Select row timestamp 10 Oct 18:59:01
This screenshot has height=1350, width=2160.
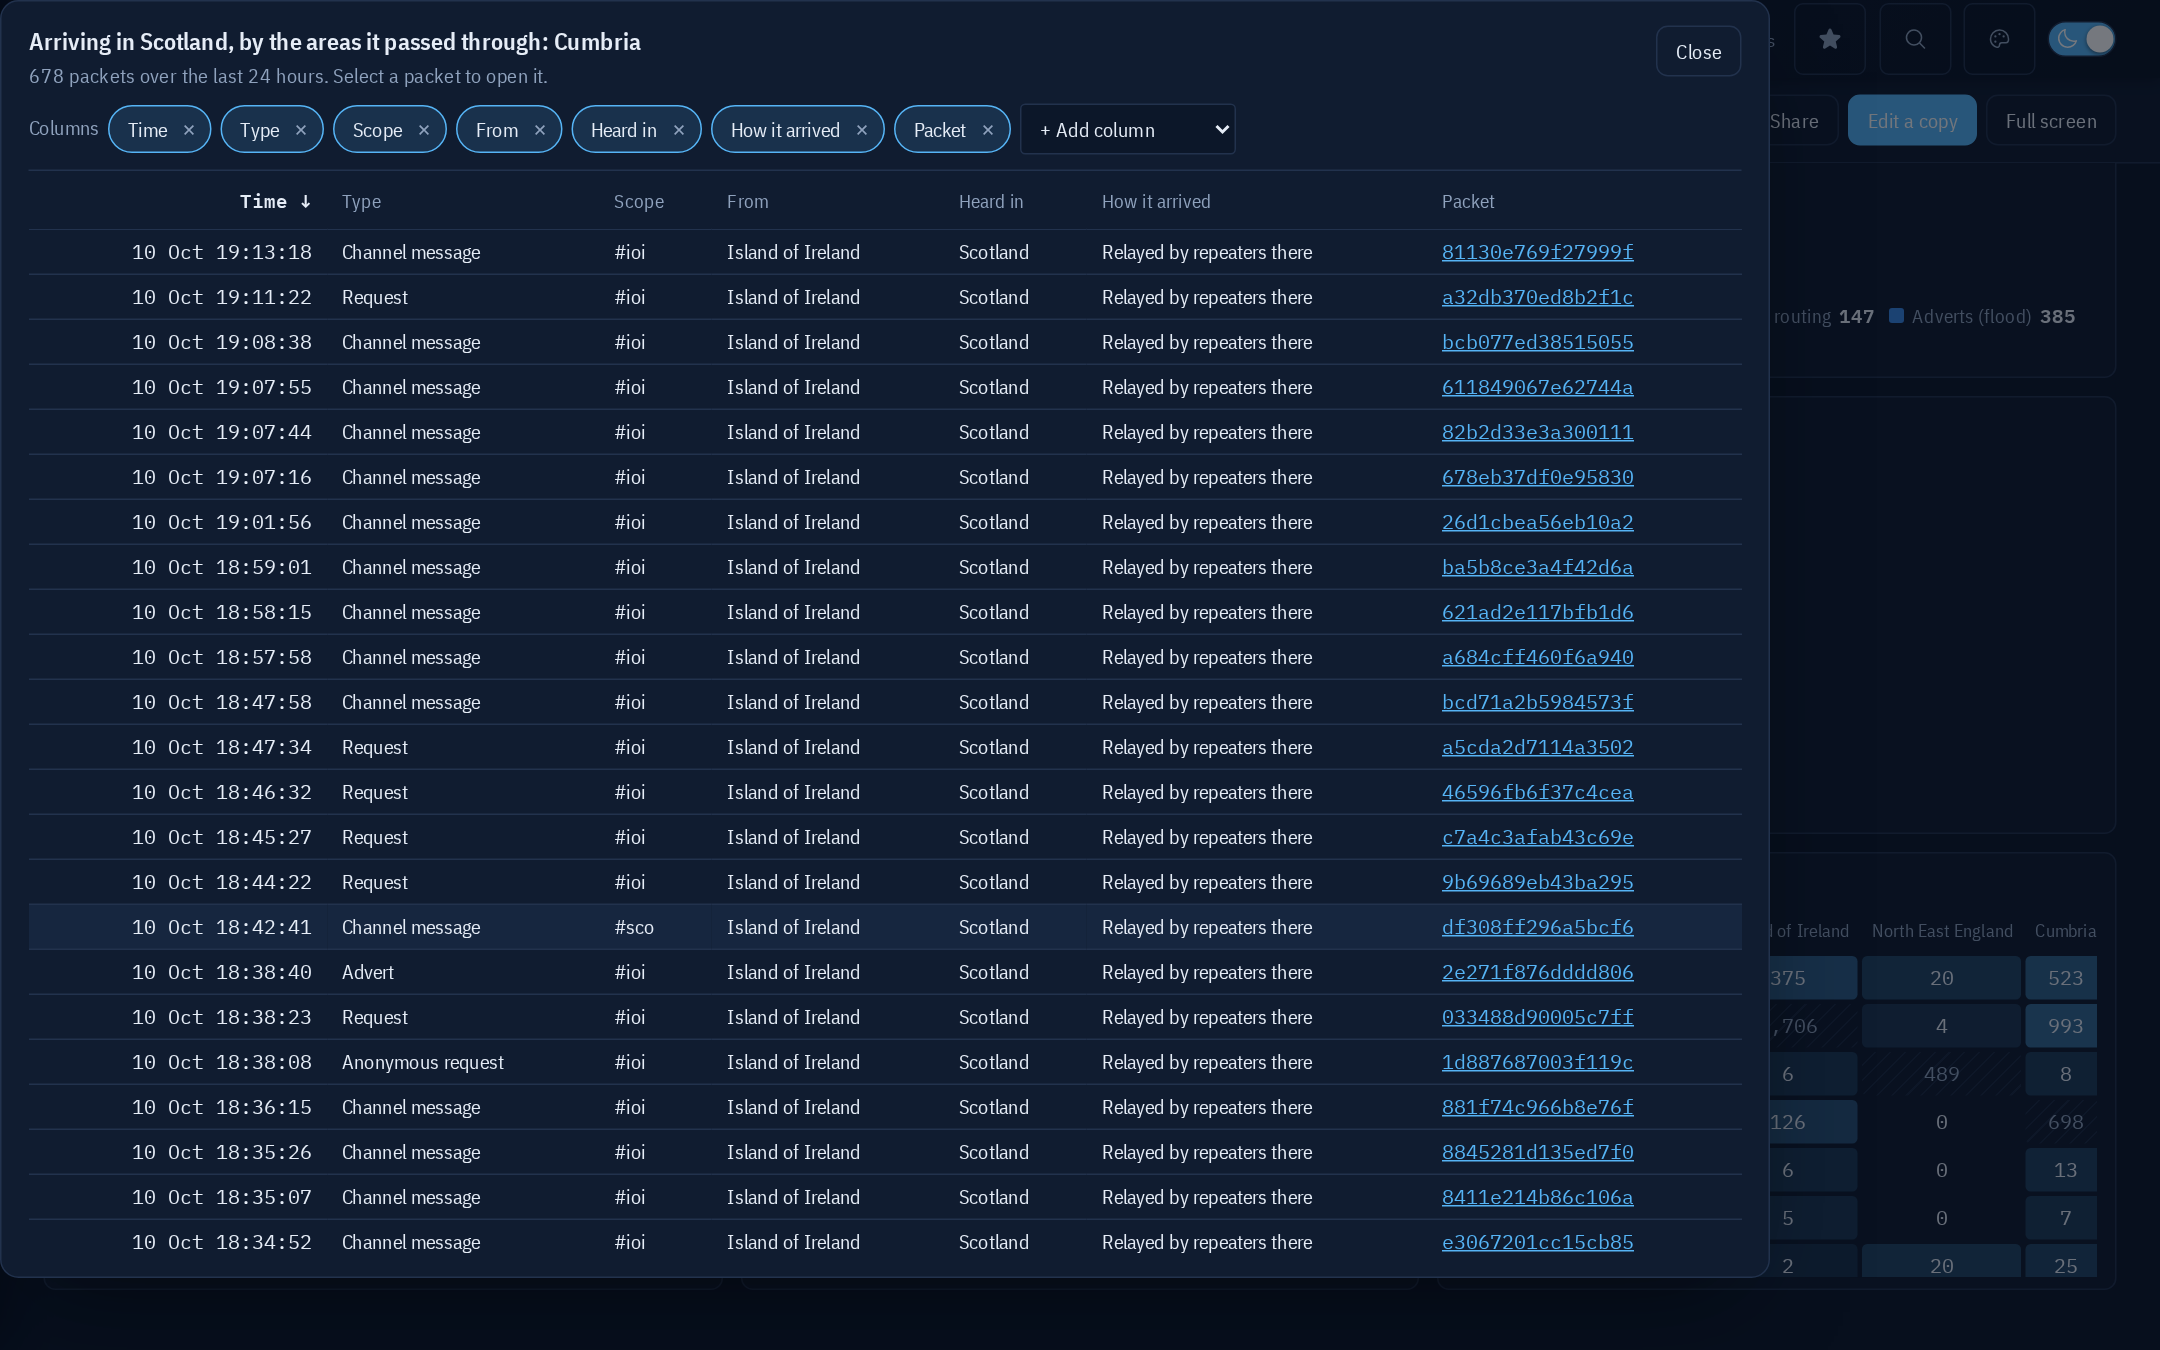coord(222,567)
